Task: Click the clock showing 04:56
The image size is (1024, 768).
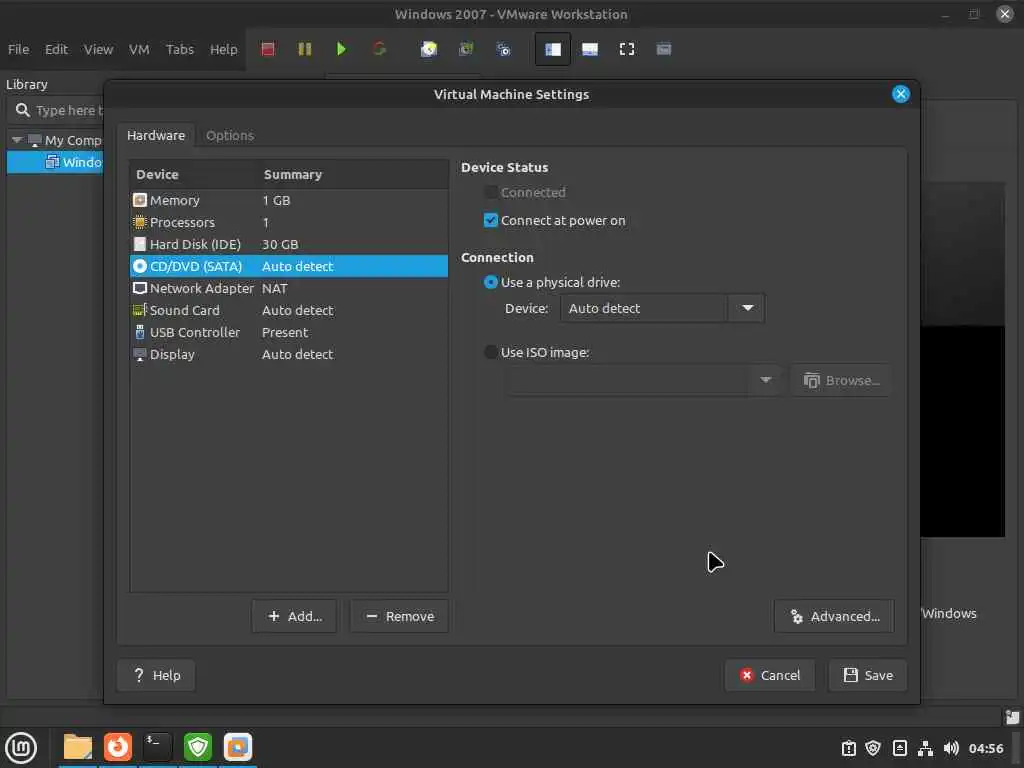Action: [x=985, y=748]
